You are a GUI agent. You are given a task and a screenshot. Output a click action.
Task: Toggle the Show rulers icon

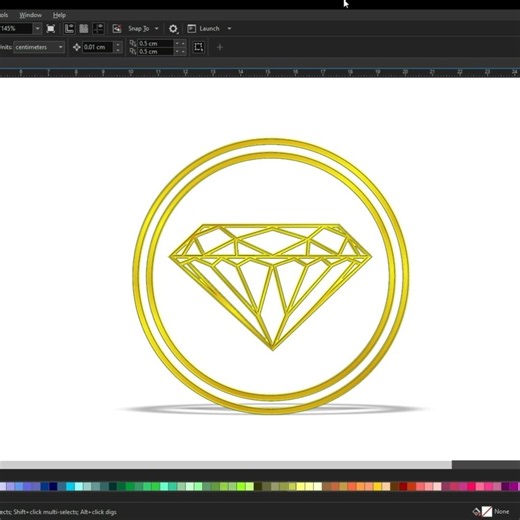pyautogui.click(x=69, y=29)
